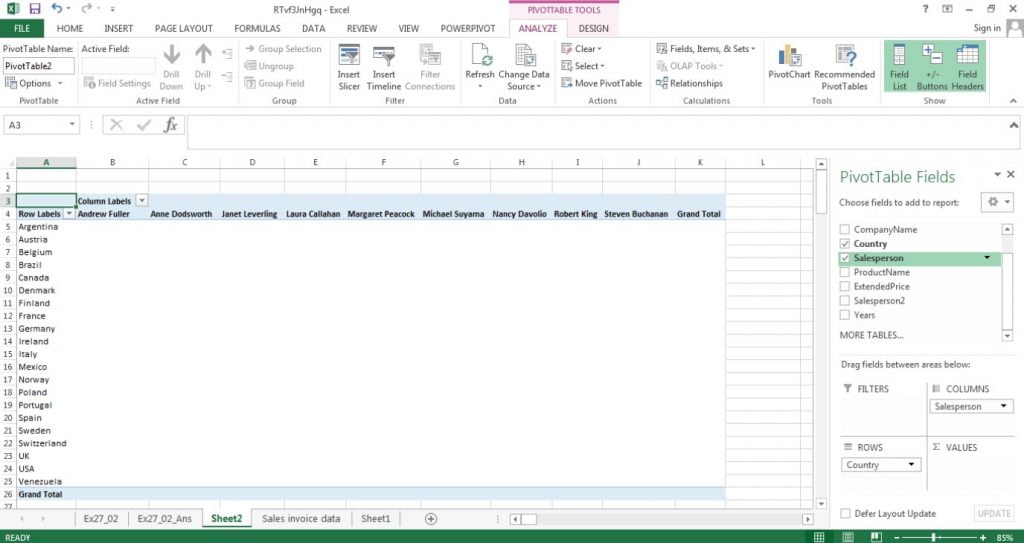1024x543 pixels.
Task: Collapse the ribbon with the arrow
Action: (x=1013, y=101)
